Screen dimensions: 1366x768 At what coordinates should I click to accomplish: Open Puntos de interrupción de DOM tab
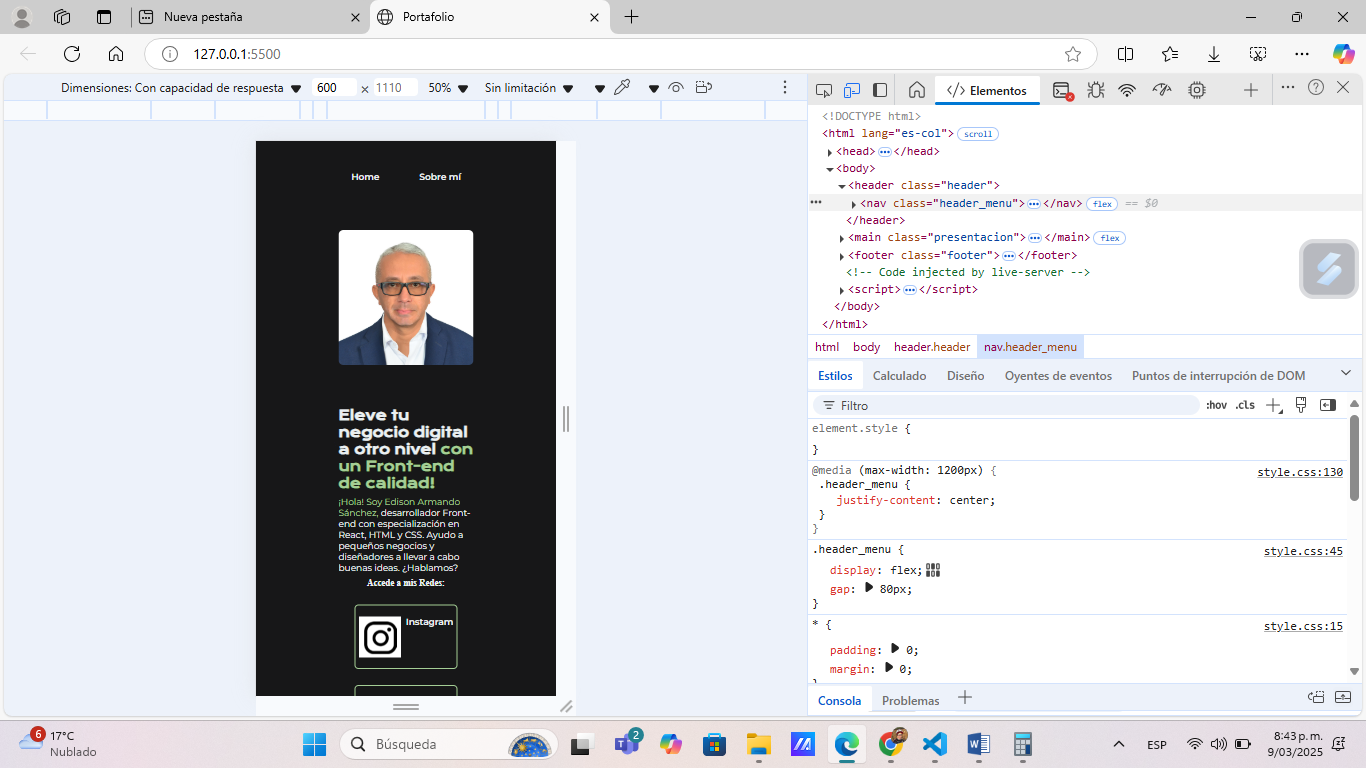[1218, 376]
